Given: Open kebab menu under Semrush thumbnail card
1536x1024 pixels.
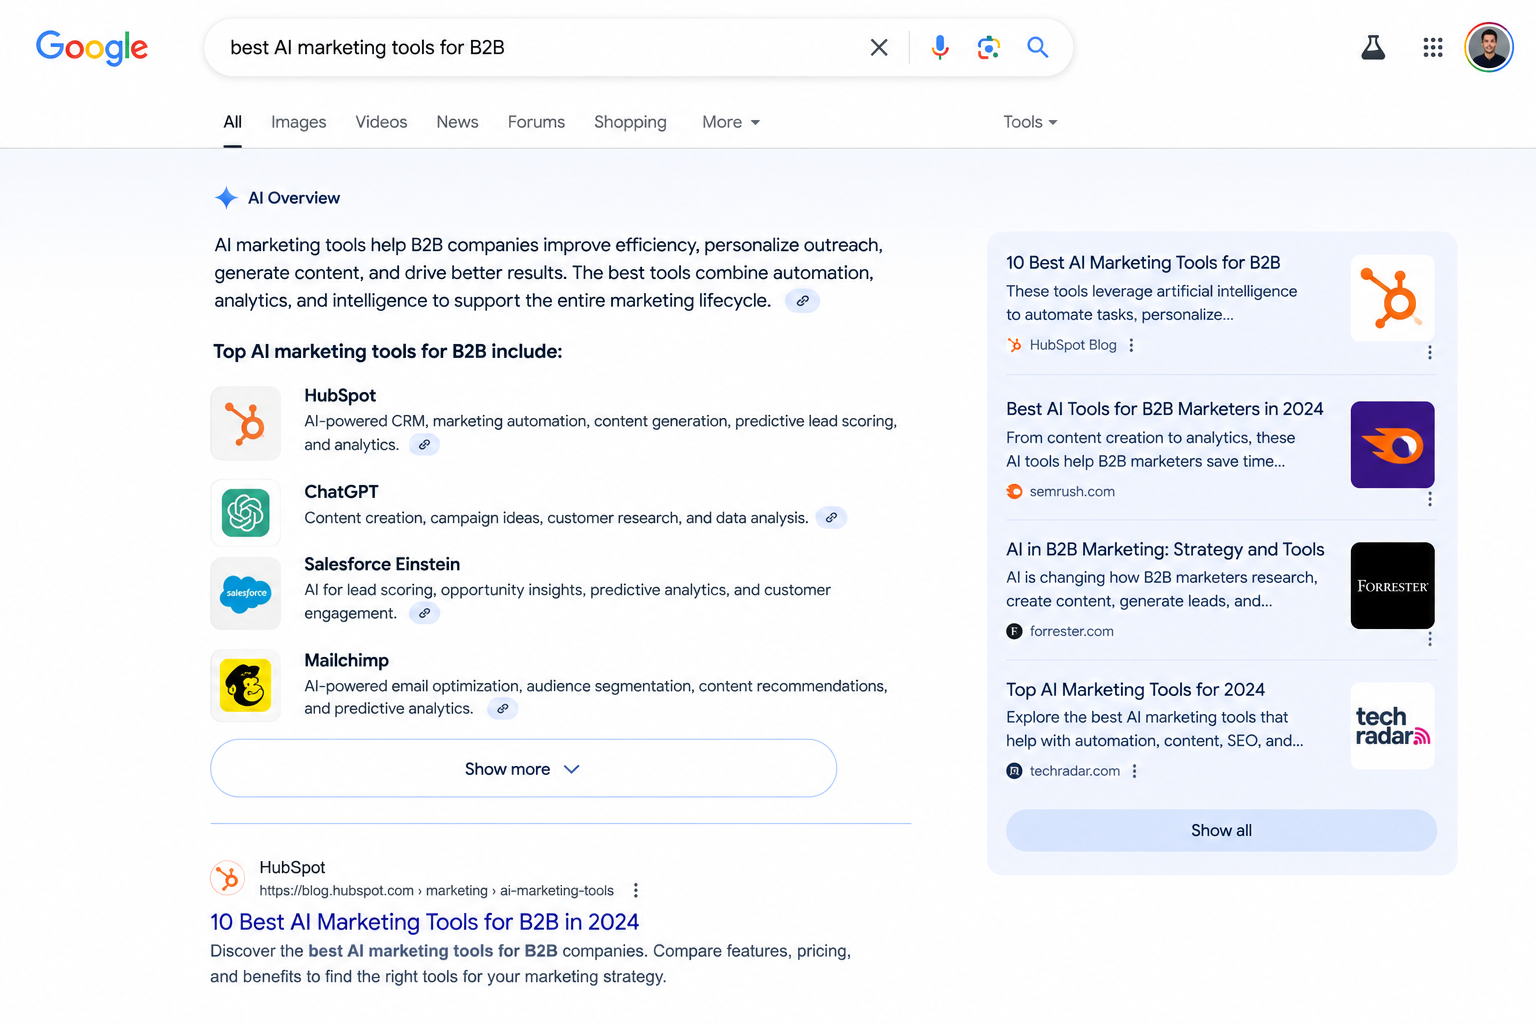Looking at the screenshot, I should click(x=1430, y=499).
